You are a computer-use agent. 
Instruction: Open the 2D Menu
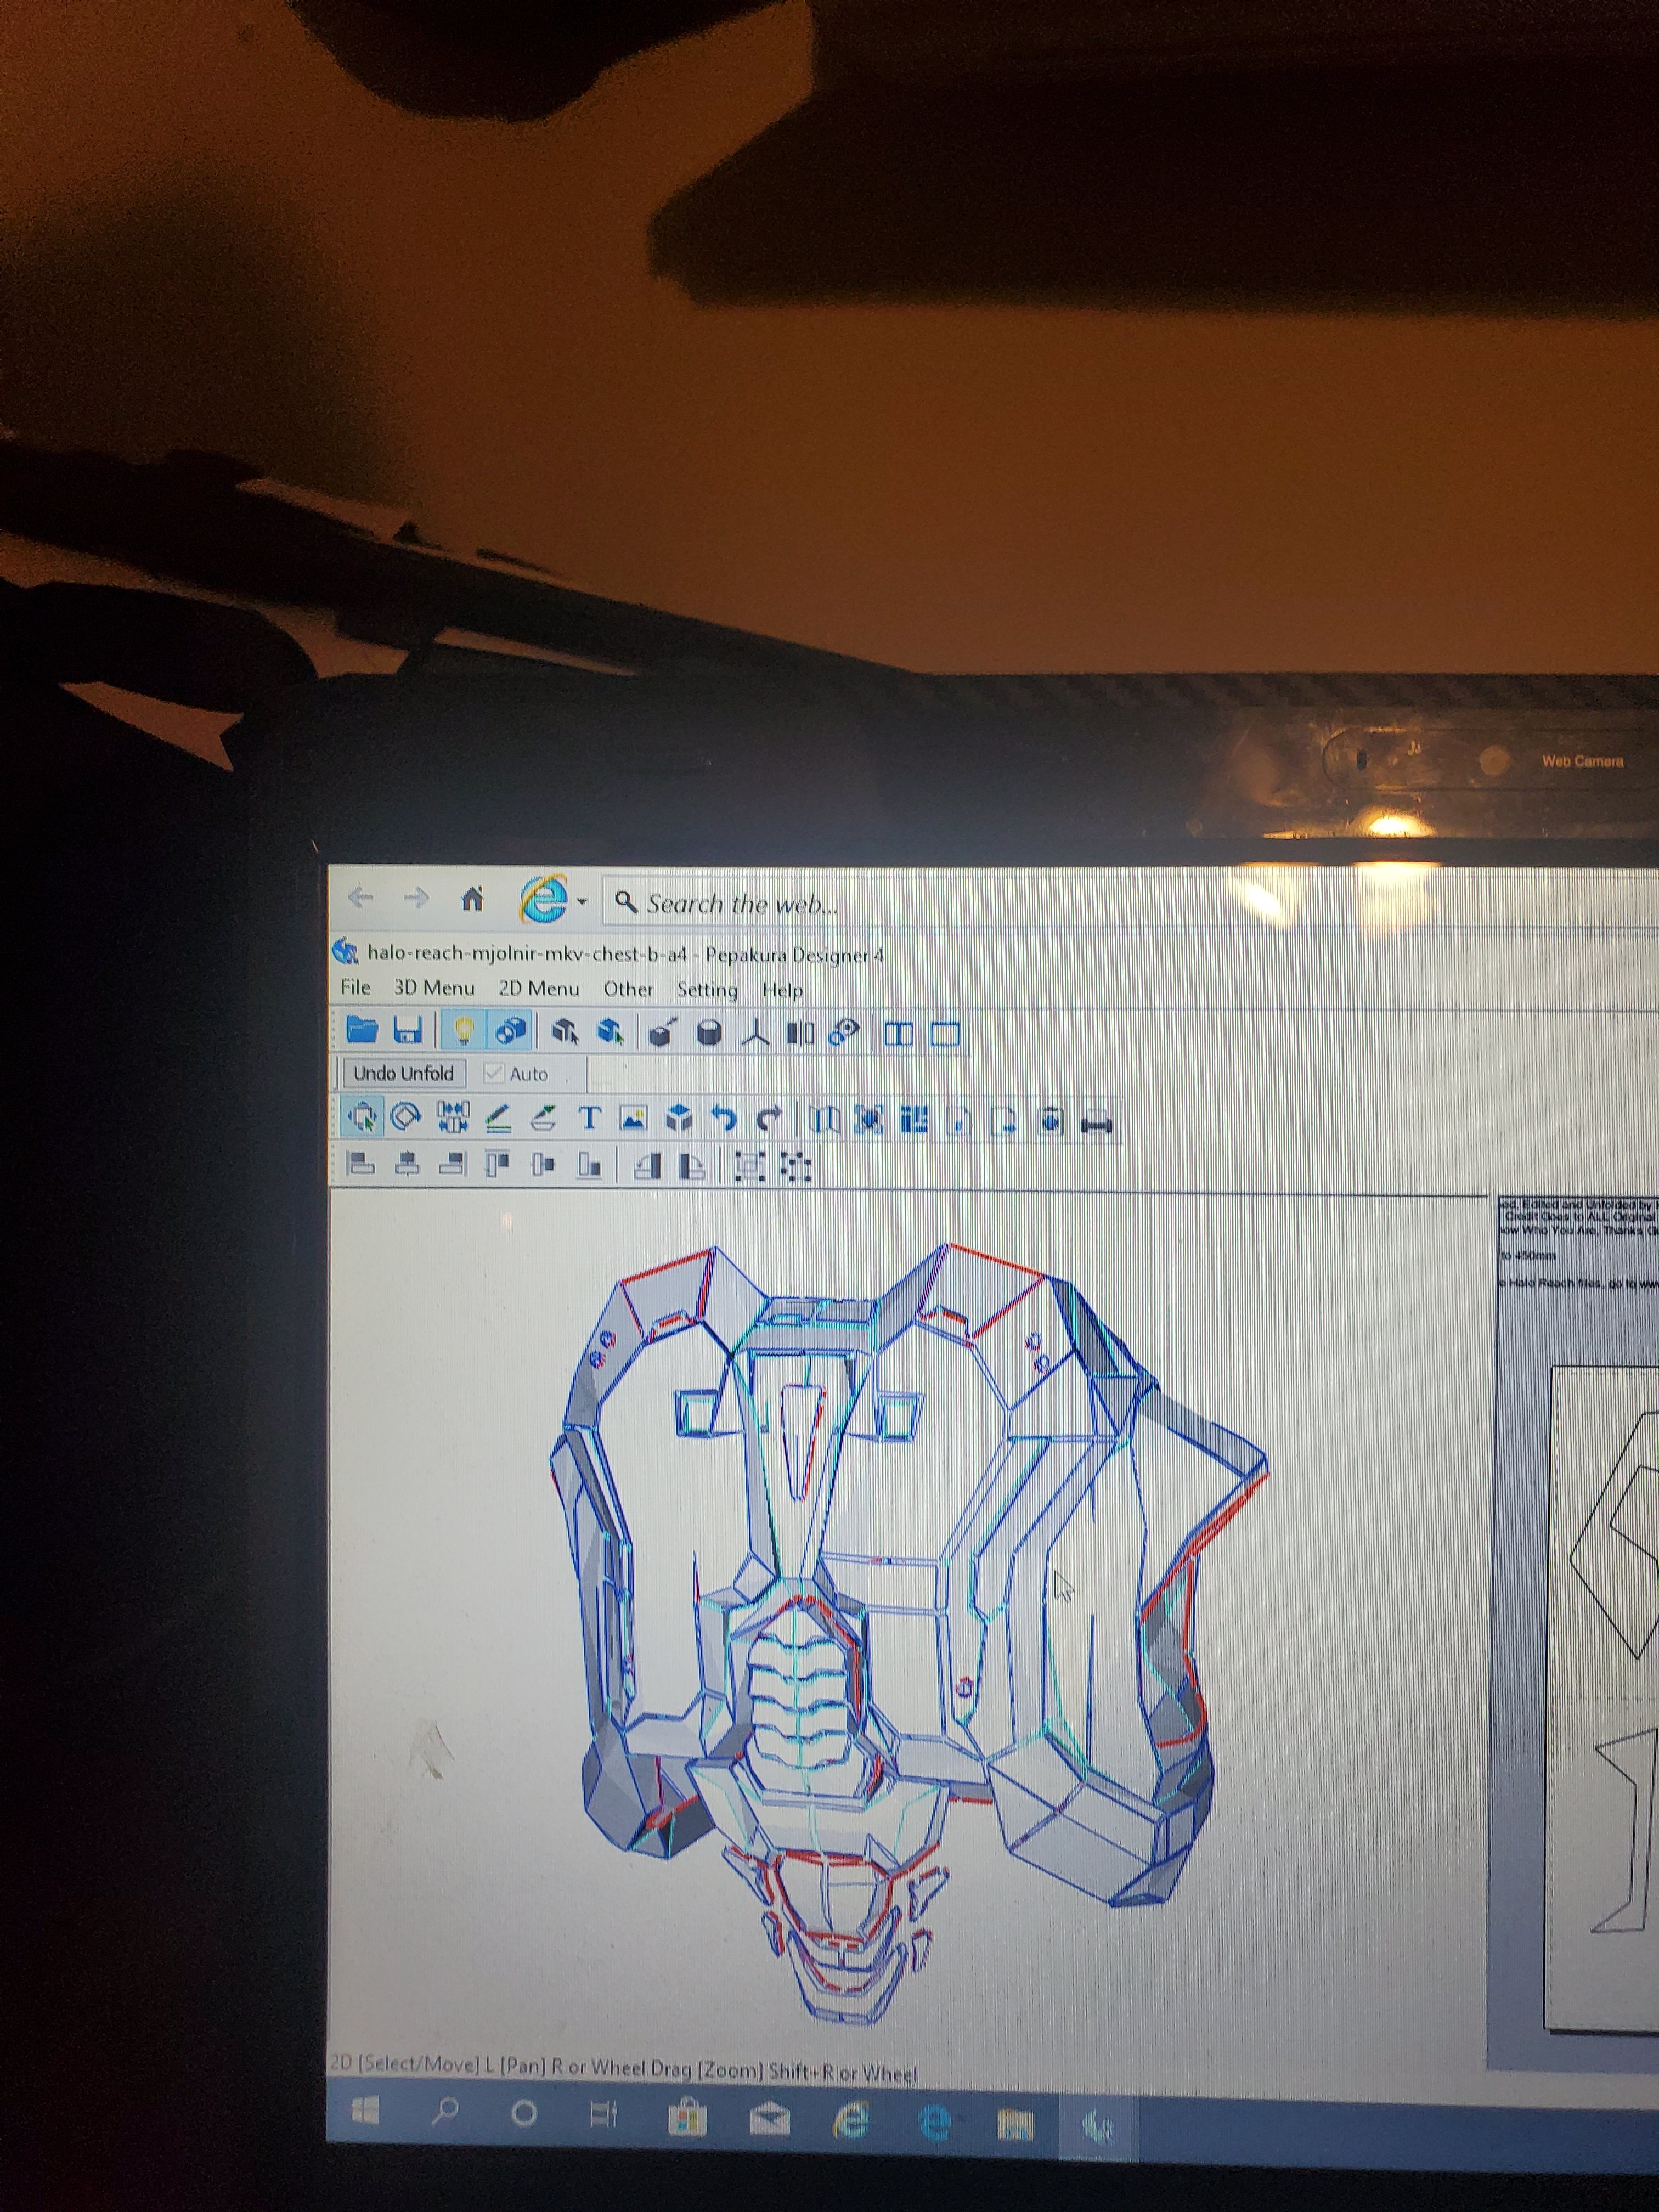(539, 989)
